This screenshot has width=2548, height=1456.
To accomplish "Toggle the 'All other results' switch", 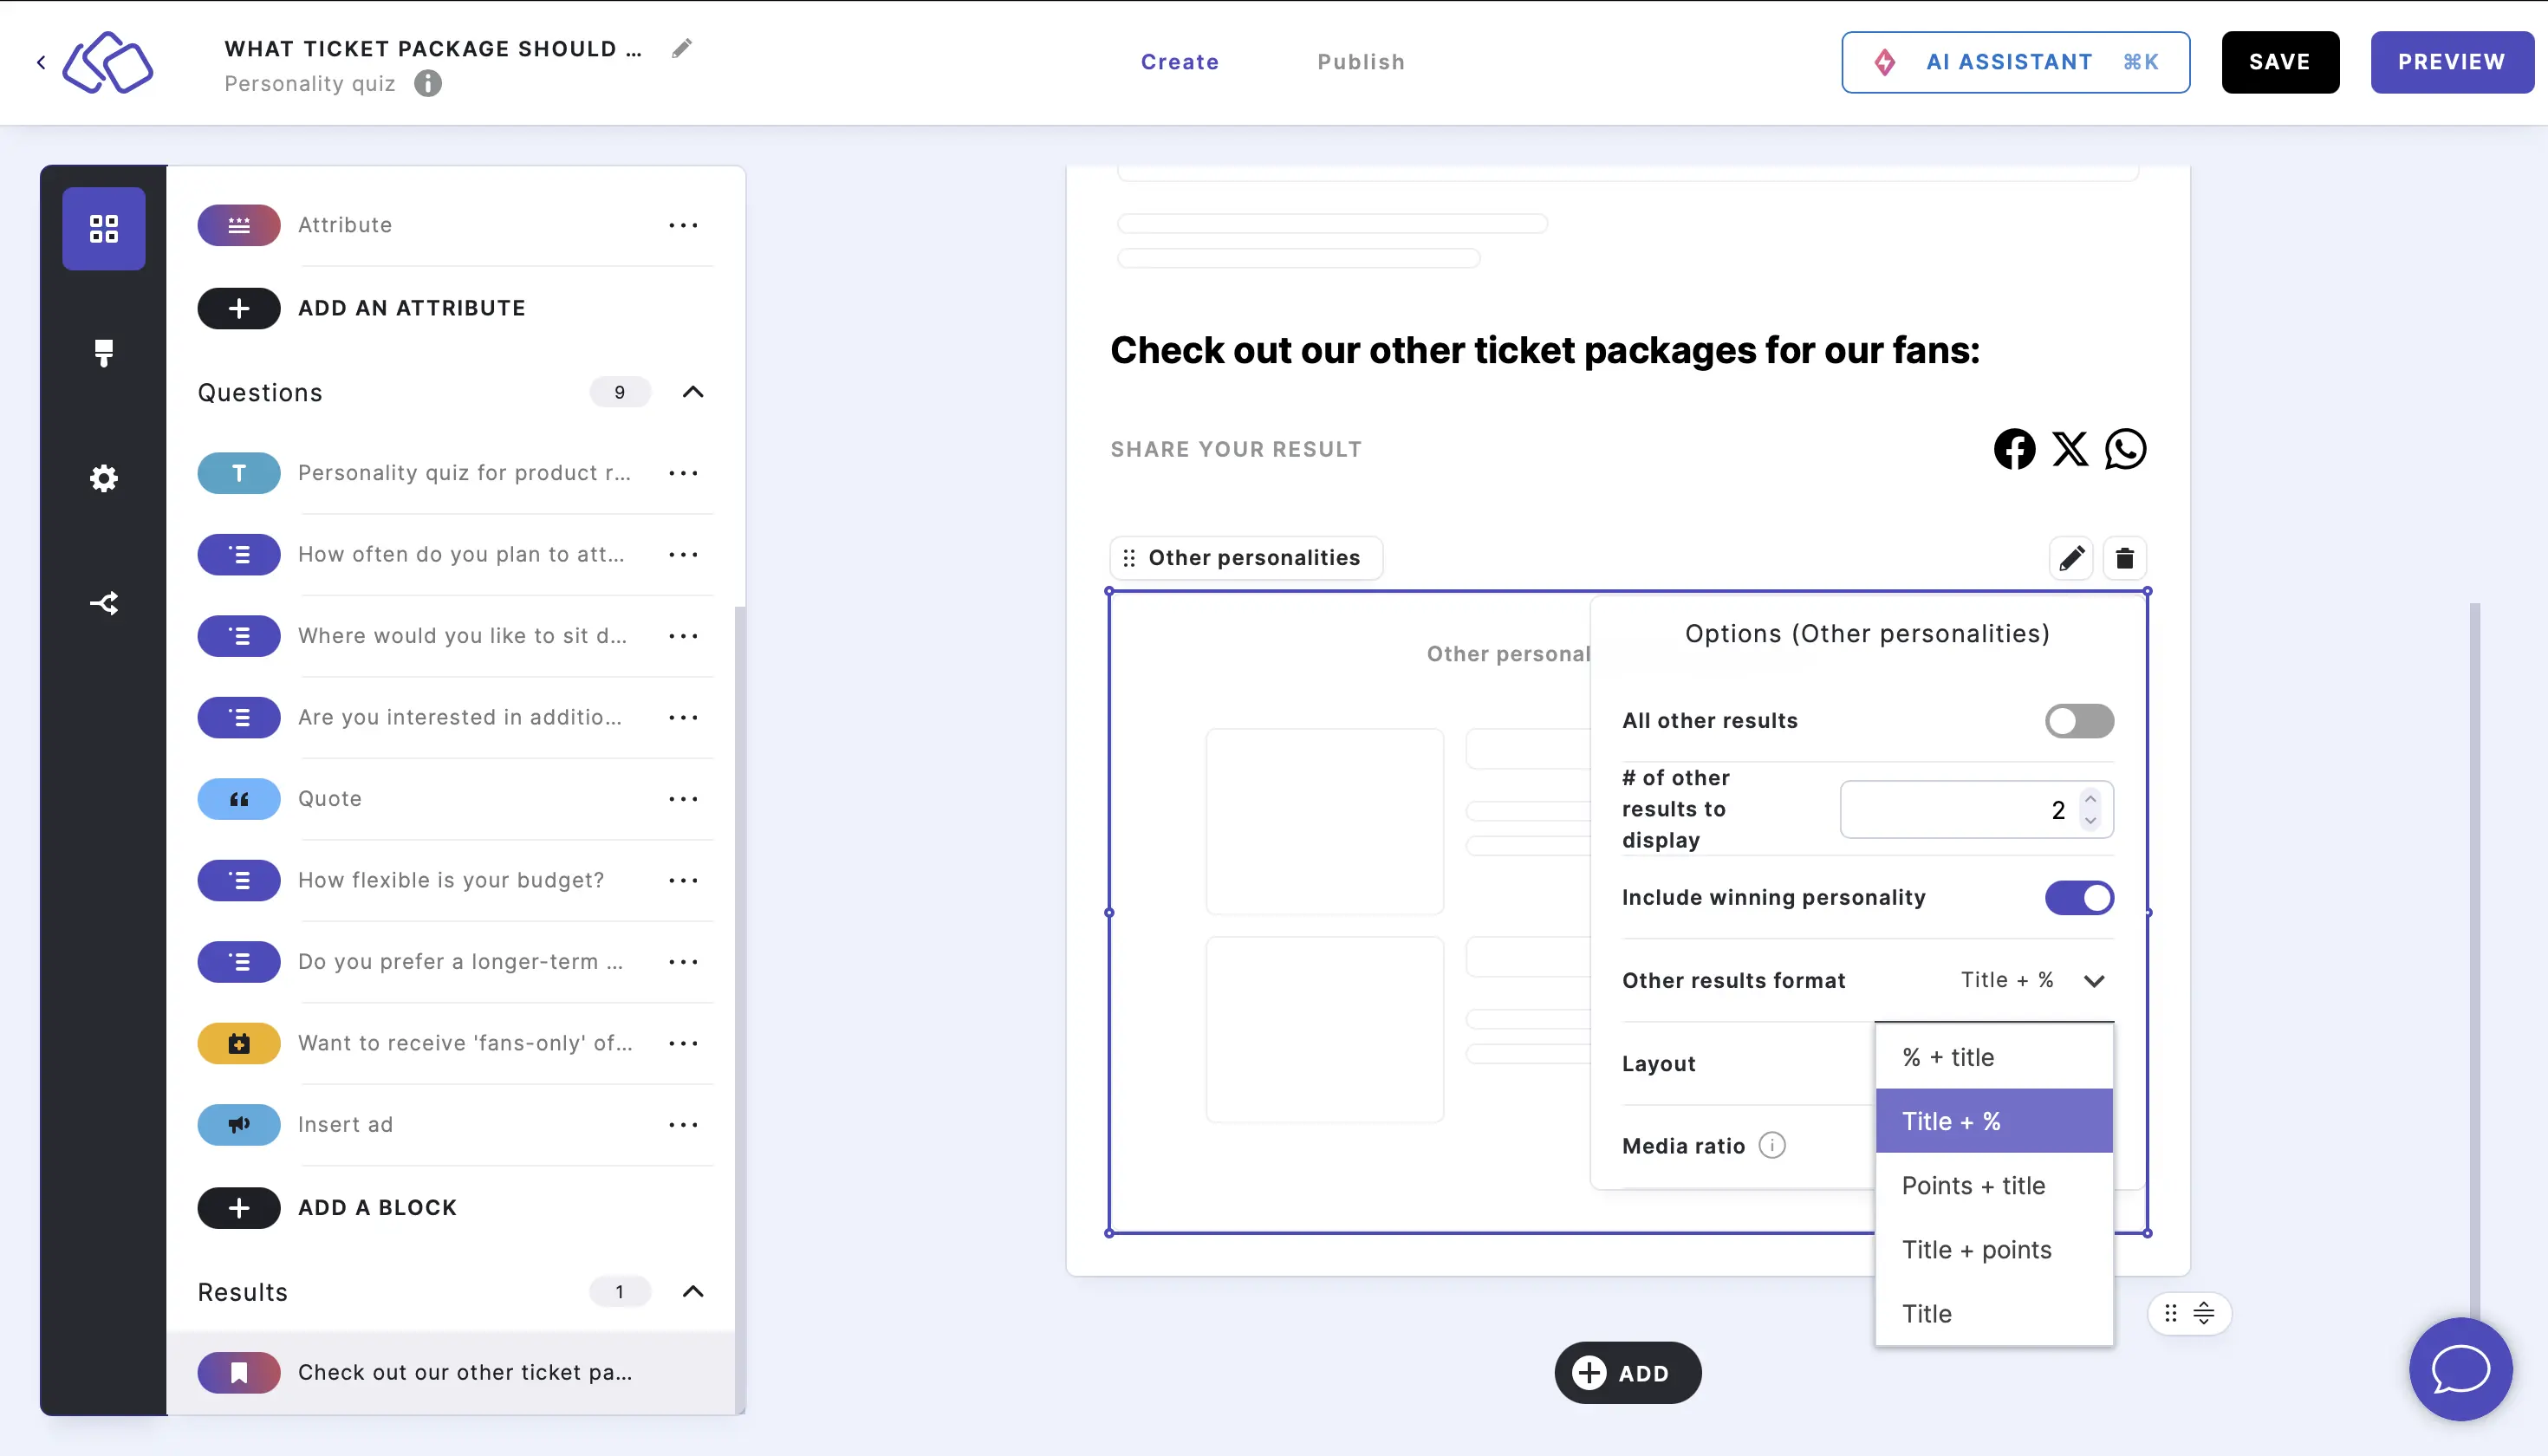I will (x=2079, y=721).
